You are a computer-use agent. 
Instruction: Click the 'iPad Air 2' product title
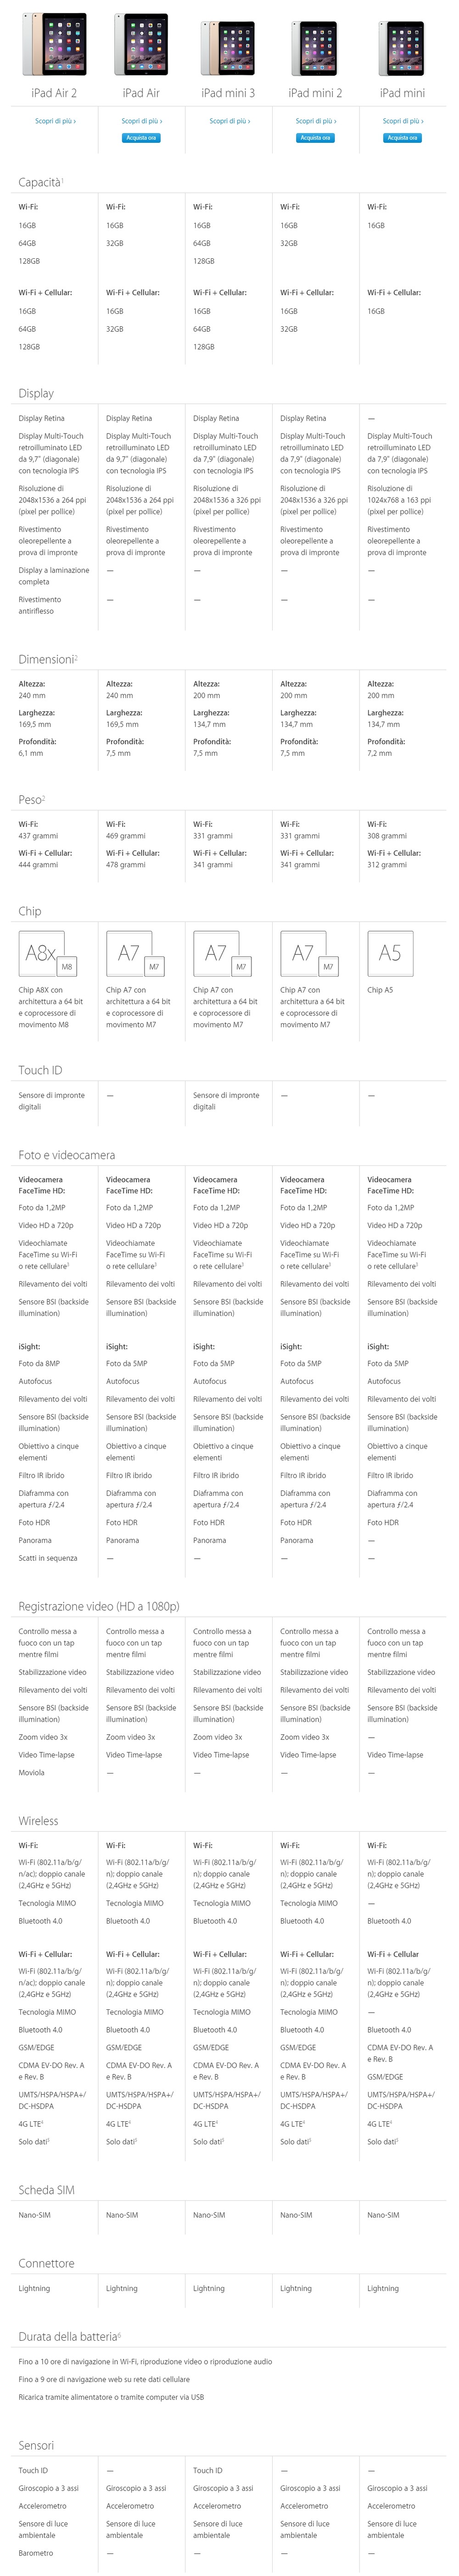tap(54, 93)
